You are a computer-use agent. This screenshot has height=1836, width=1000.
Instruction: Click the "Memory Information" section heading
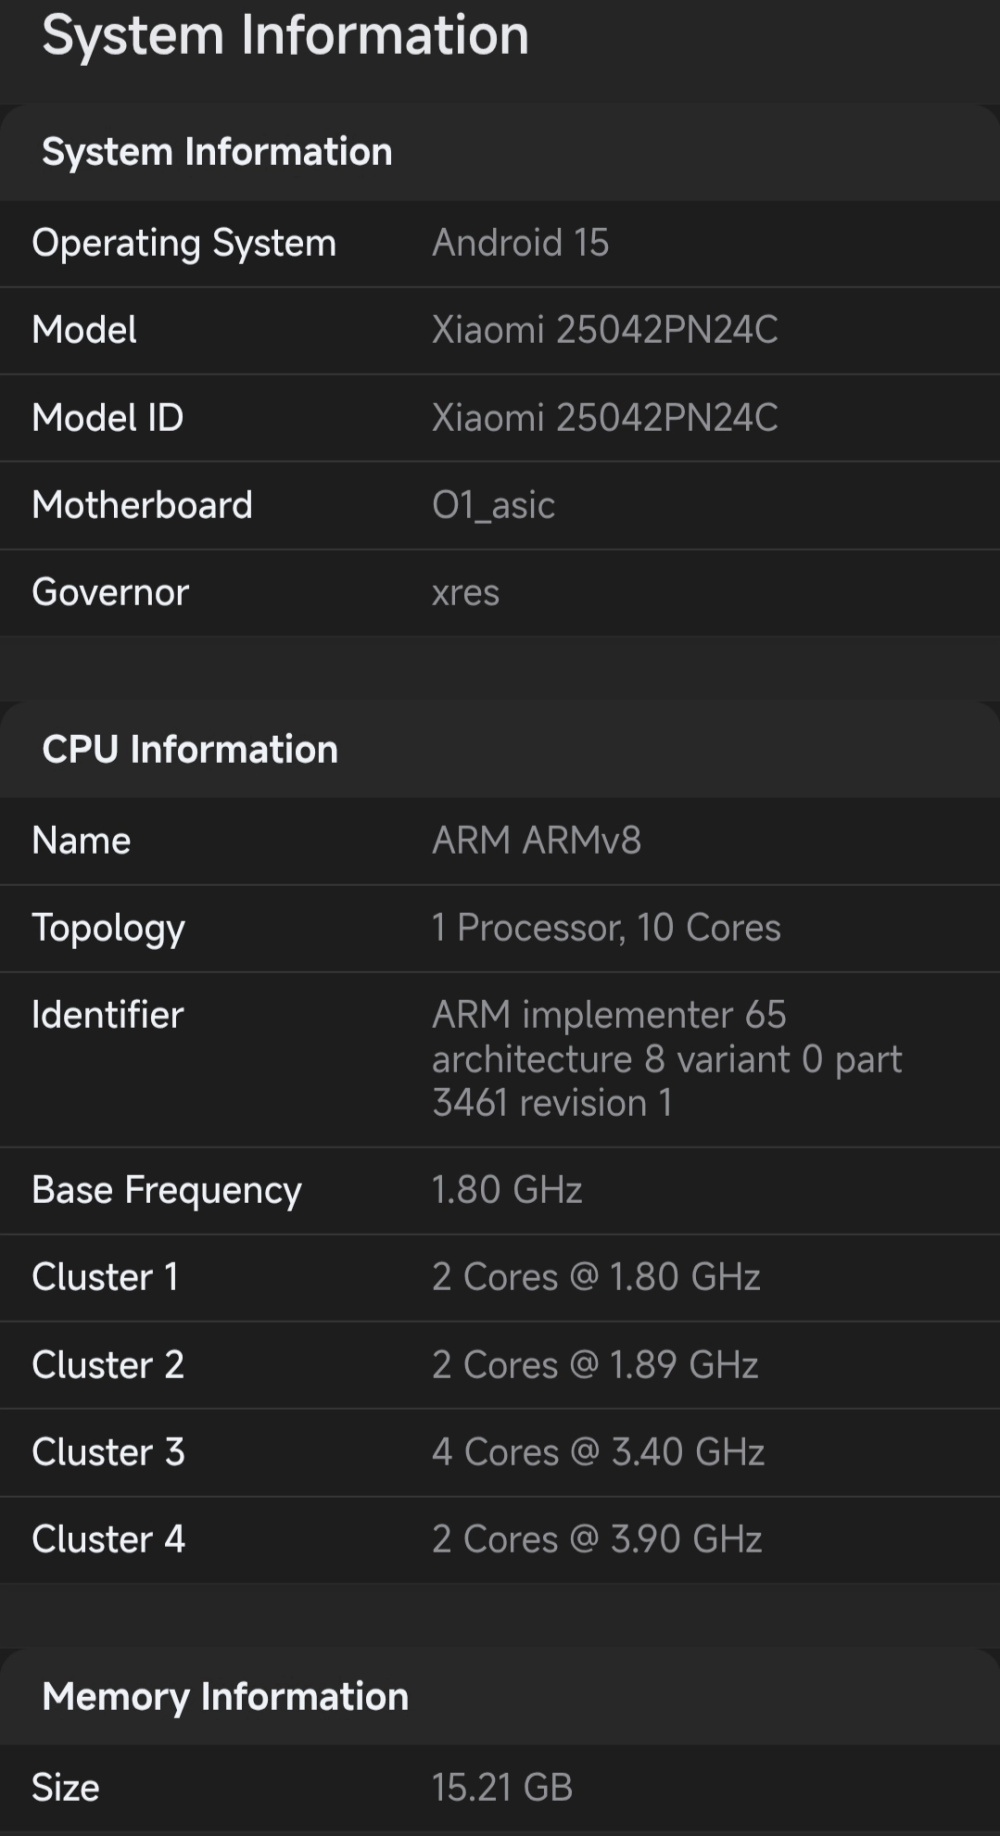(x=225, y=1696)
